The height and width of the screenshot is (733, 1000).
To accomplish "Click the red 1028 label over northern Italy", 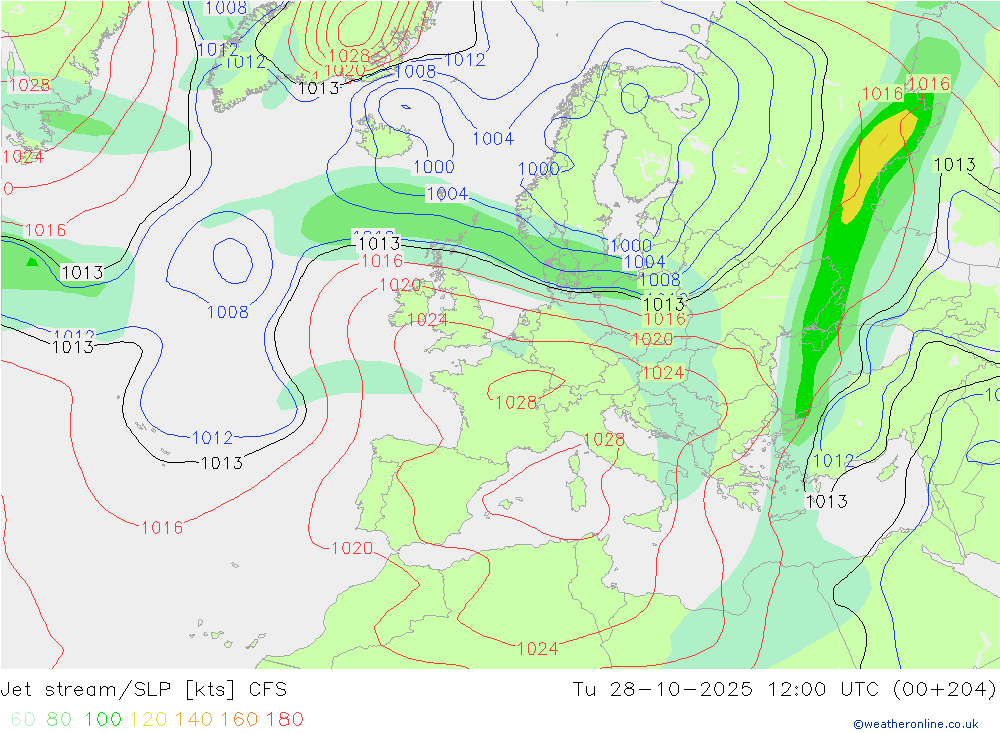I will click(x=603, y=439).
